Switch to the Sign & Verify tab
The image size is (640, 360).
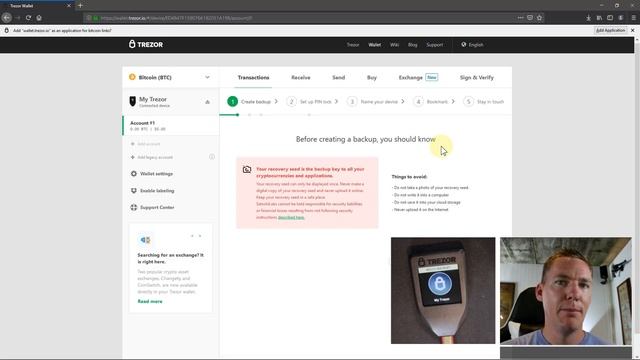pyautogui.click(x=477, y=78)
